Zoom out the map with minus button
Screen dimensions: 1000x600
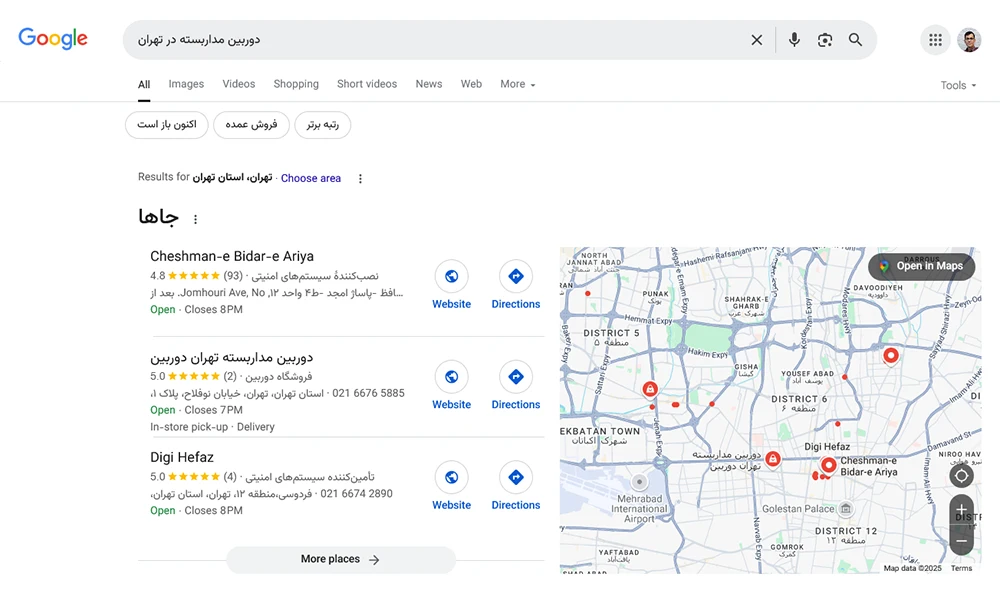click(961, 541)
